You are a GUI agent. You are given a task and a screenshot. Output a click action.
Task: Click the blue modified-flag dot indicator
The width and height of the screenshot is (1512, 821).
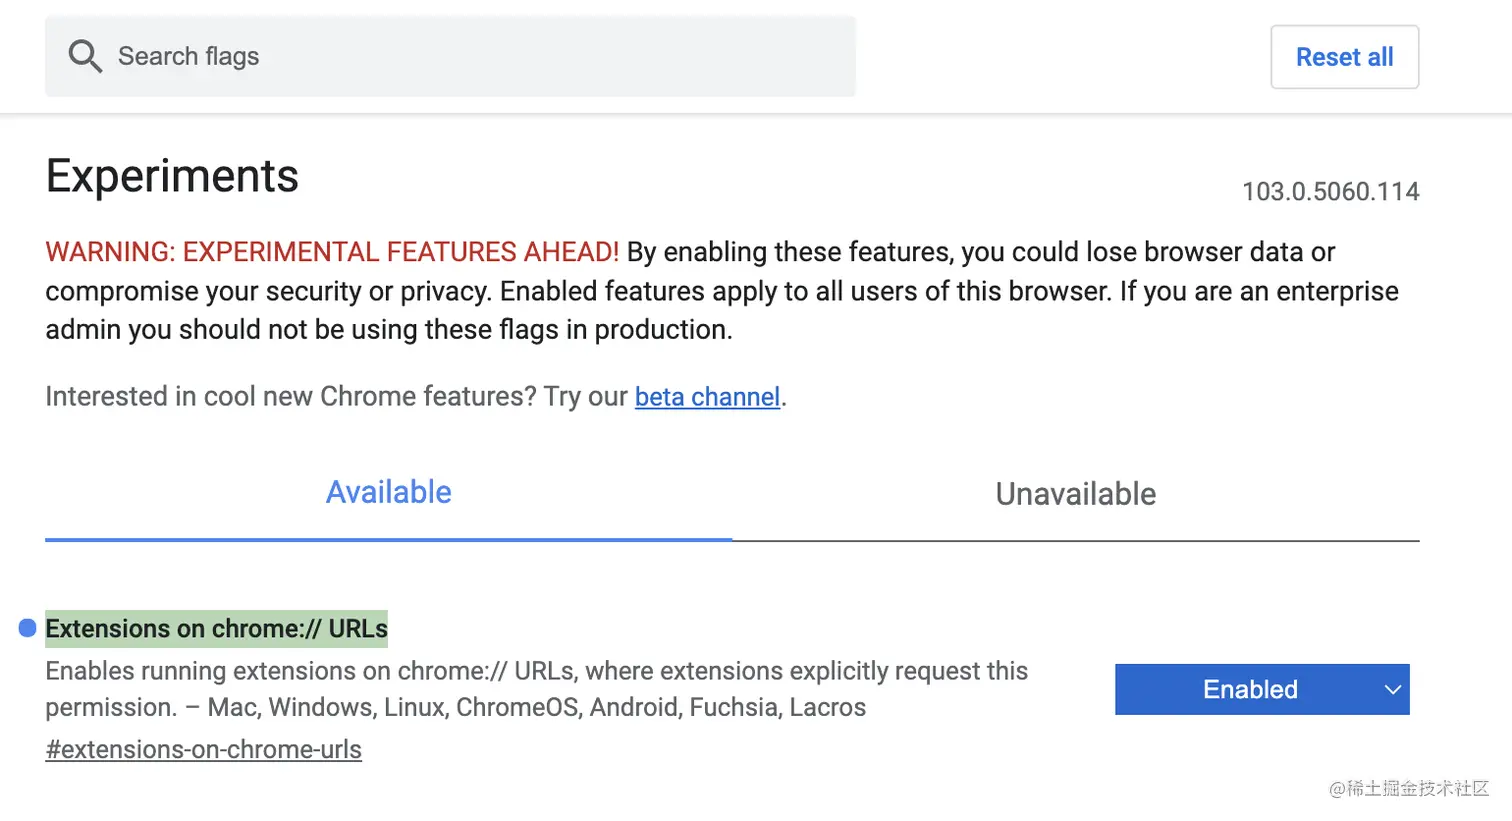28,628
